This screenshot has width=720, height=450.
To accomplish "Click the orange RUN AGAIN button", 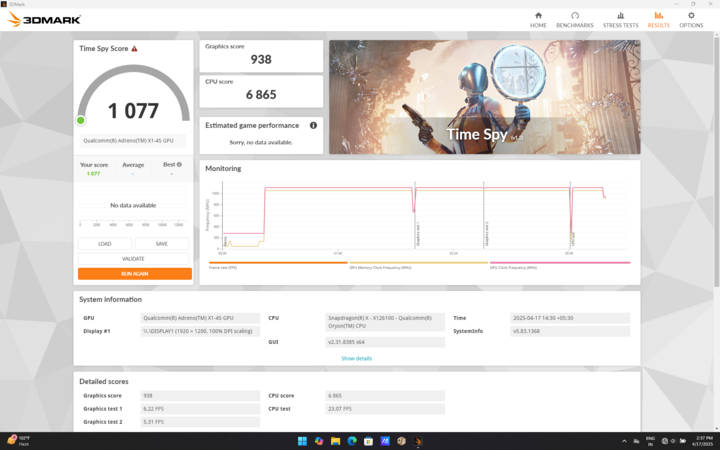I will click(x=135, y=274).
